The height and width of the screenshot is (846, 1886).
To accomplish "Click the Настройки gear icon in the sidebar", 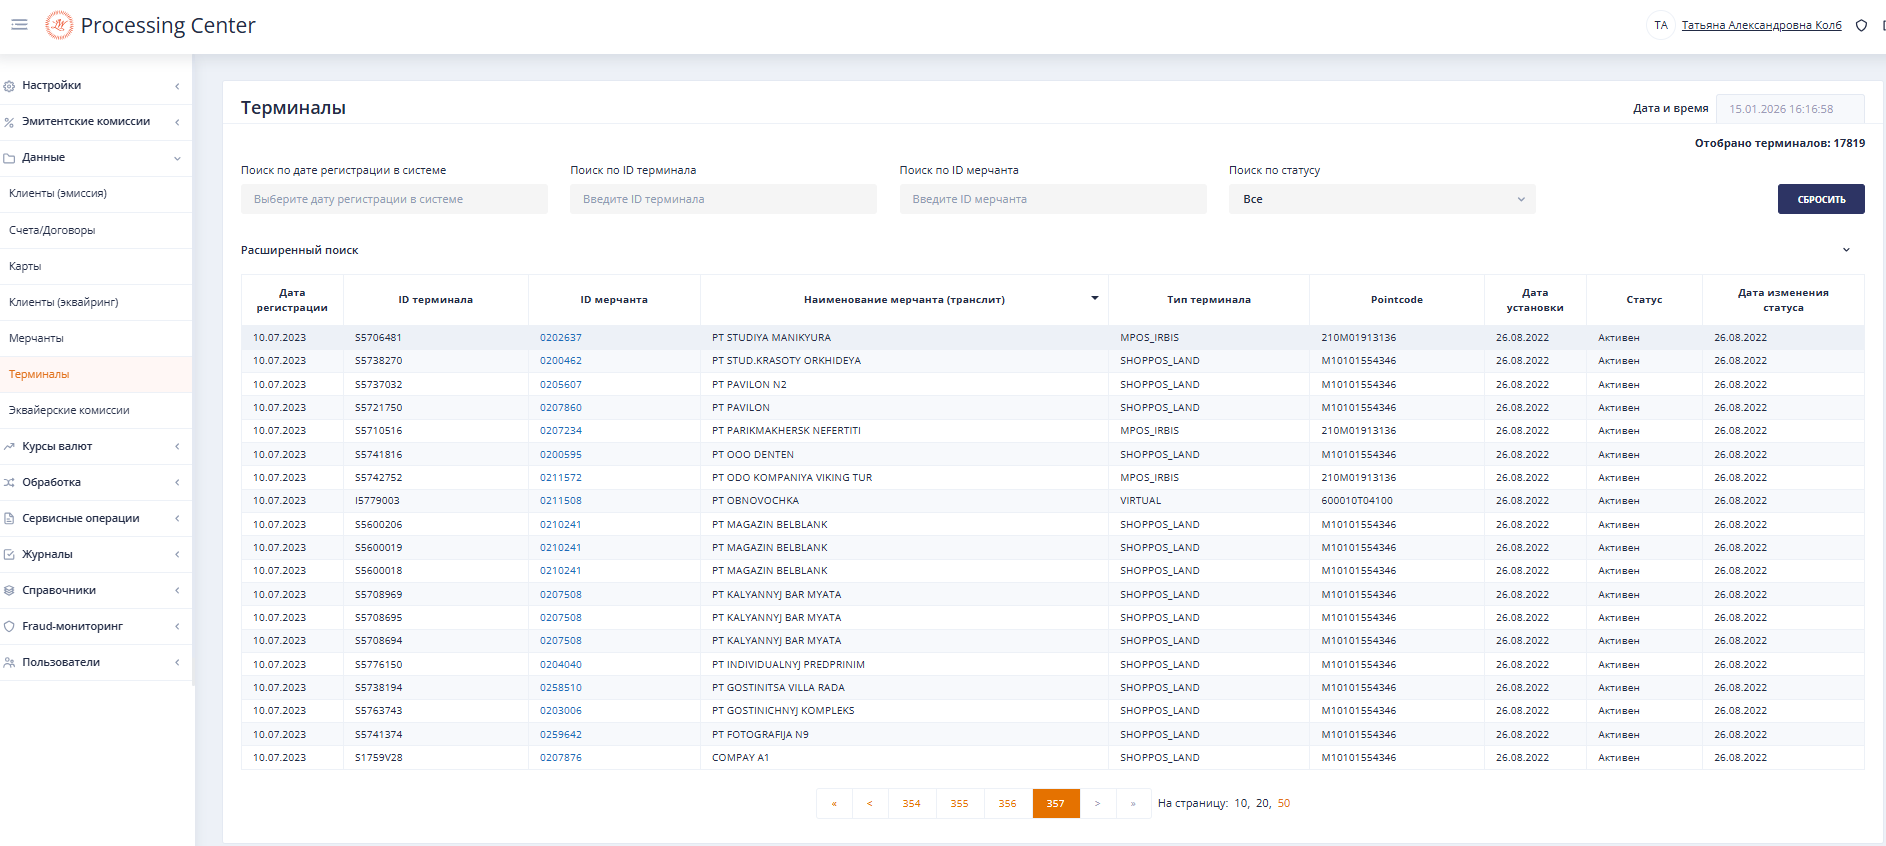I will 9,86.
